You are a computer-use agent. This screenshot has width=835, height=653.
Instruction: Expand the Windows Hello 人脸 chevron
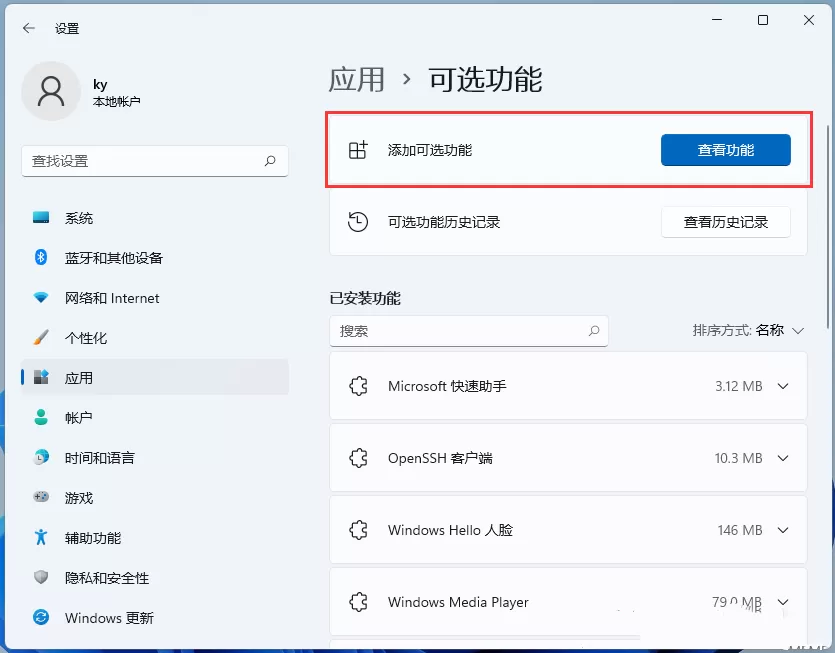pos(783,530)
